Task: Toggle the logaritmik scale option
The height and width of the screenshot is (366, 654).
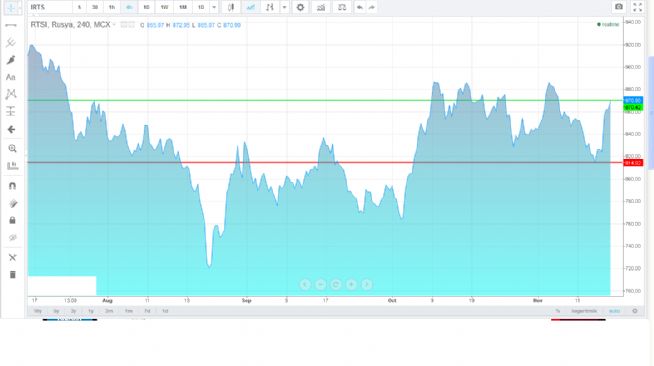Action: tap(584, 311)
